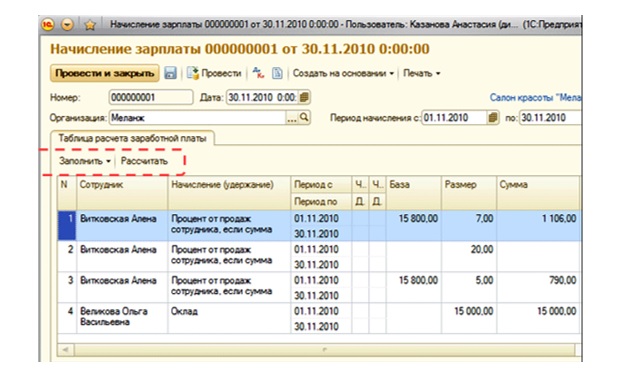Click ellipsis select button in Организация

click(292, 118)
